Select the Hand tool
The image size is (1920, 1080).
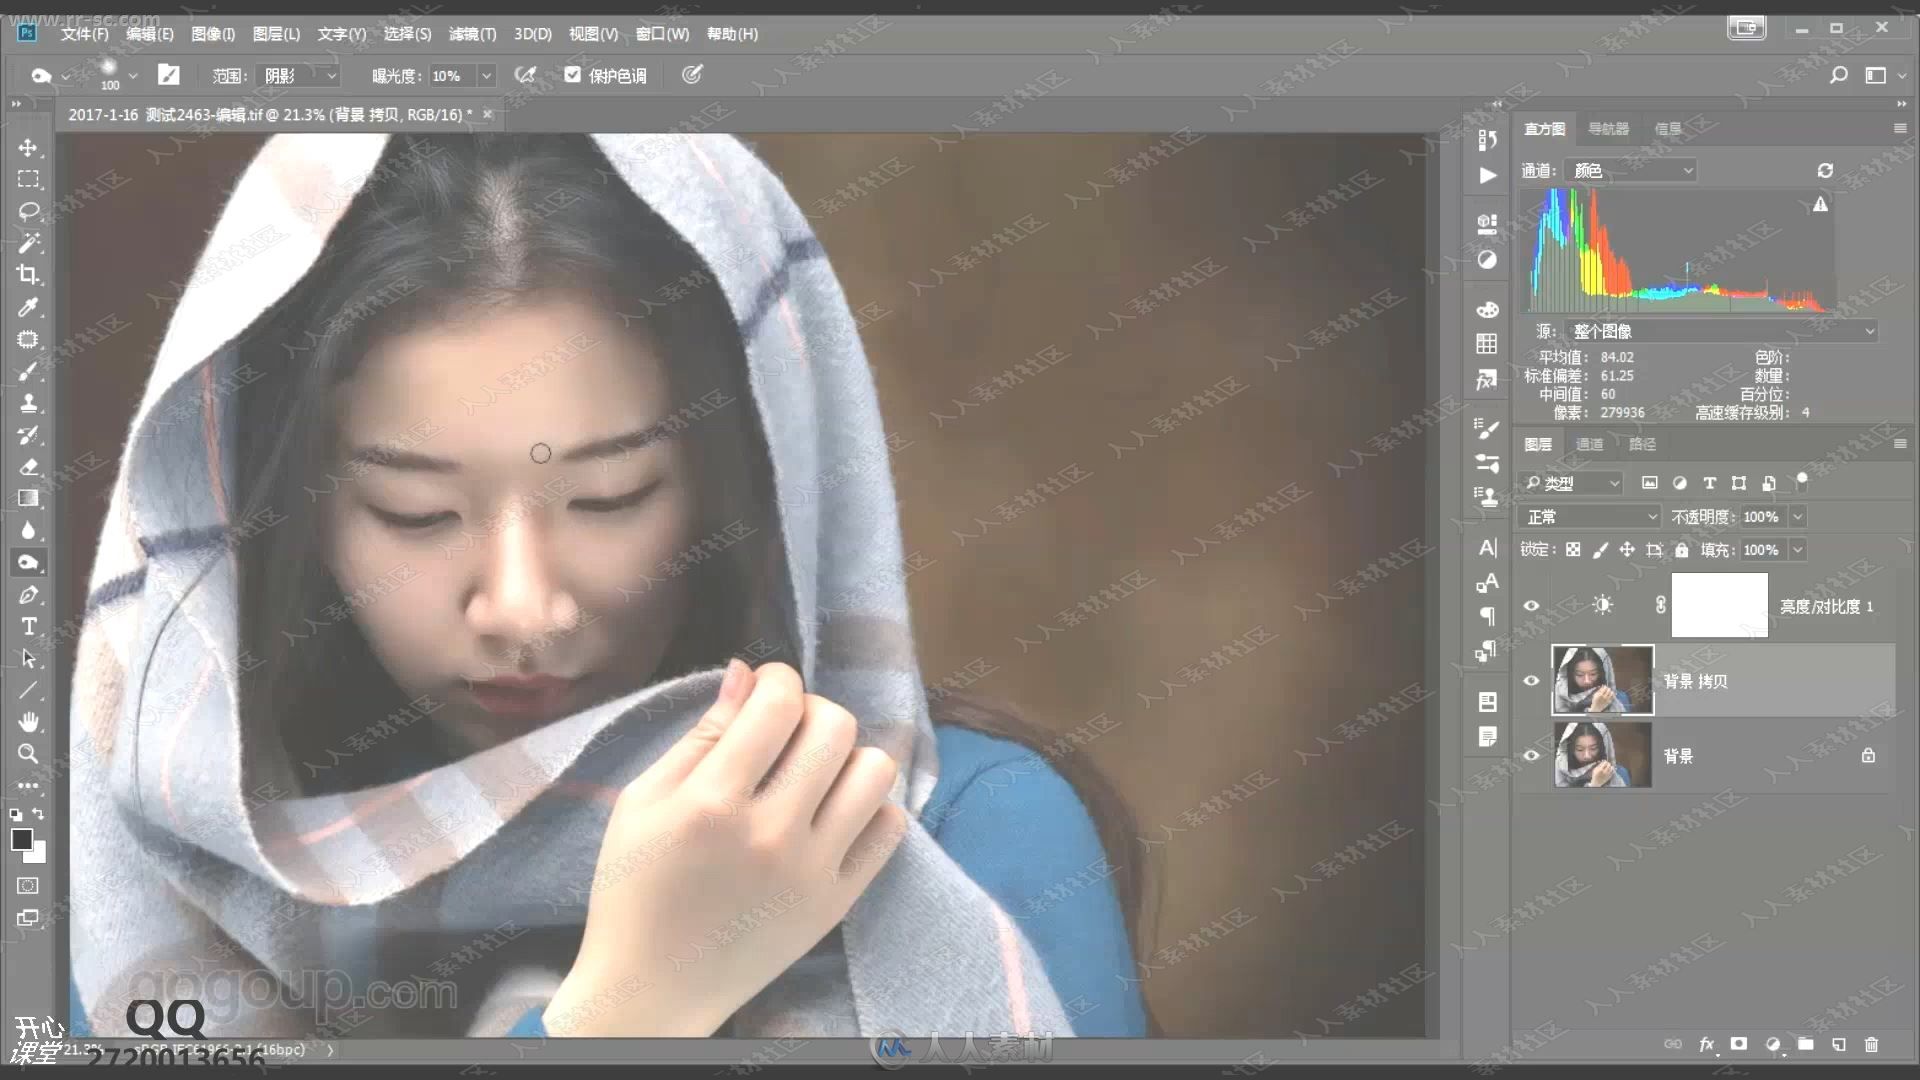click(x=28, y=722)
